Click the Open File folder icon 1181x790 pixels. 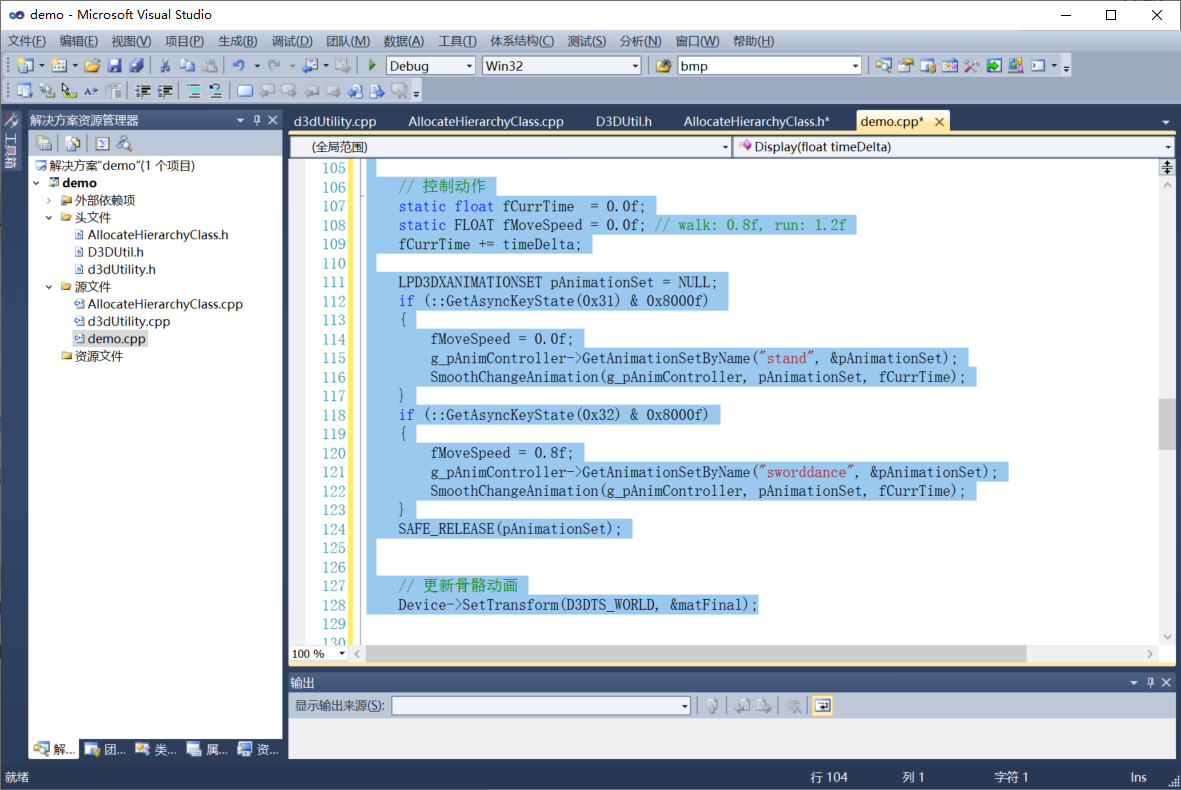pos(92,66)
